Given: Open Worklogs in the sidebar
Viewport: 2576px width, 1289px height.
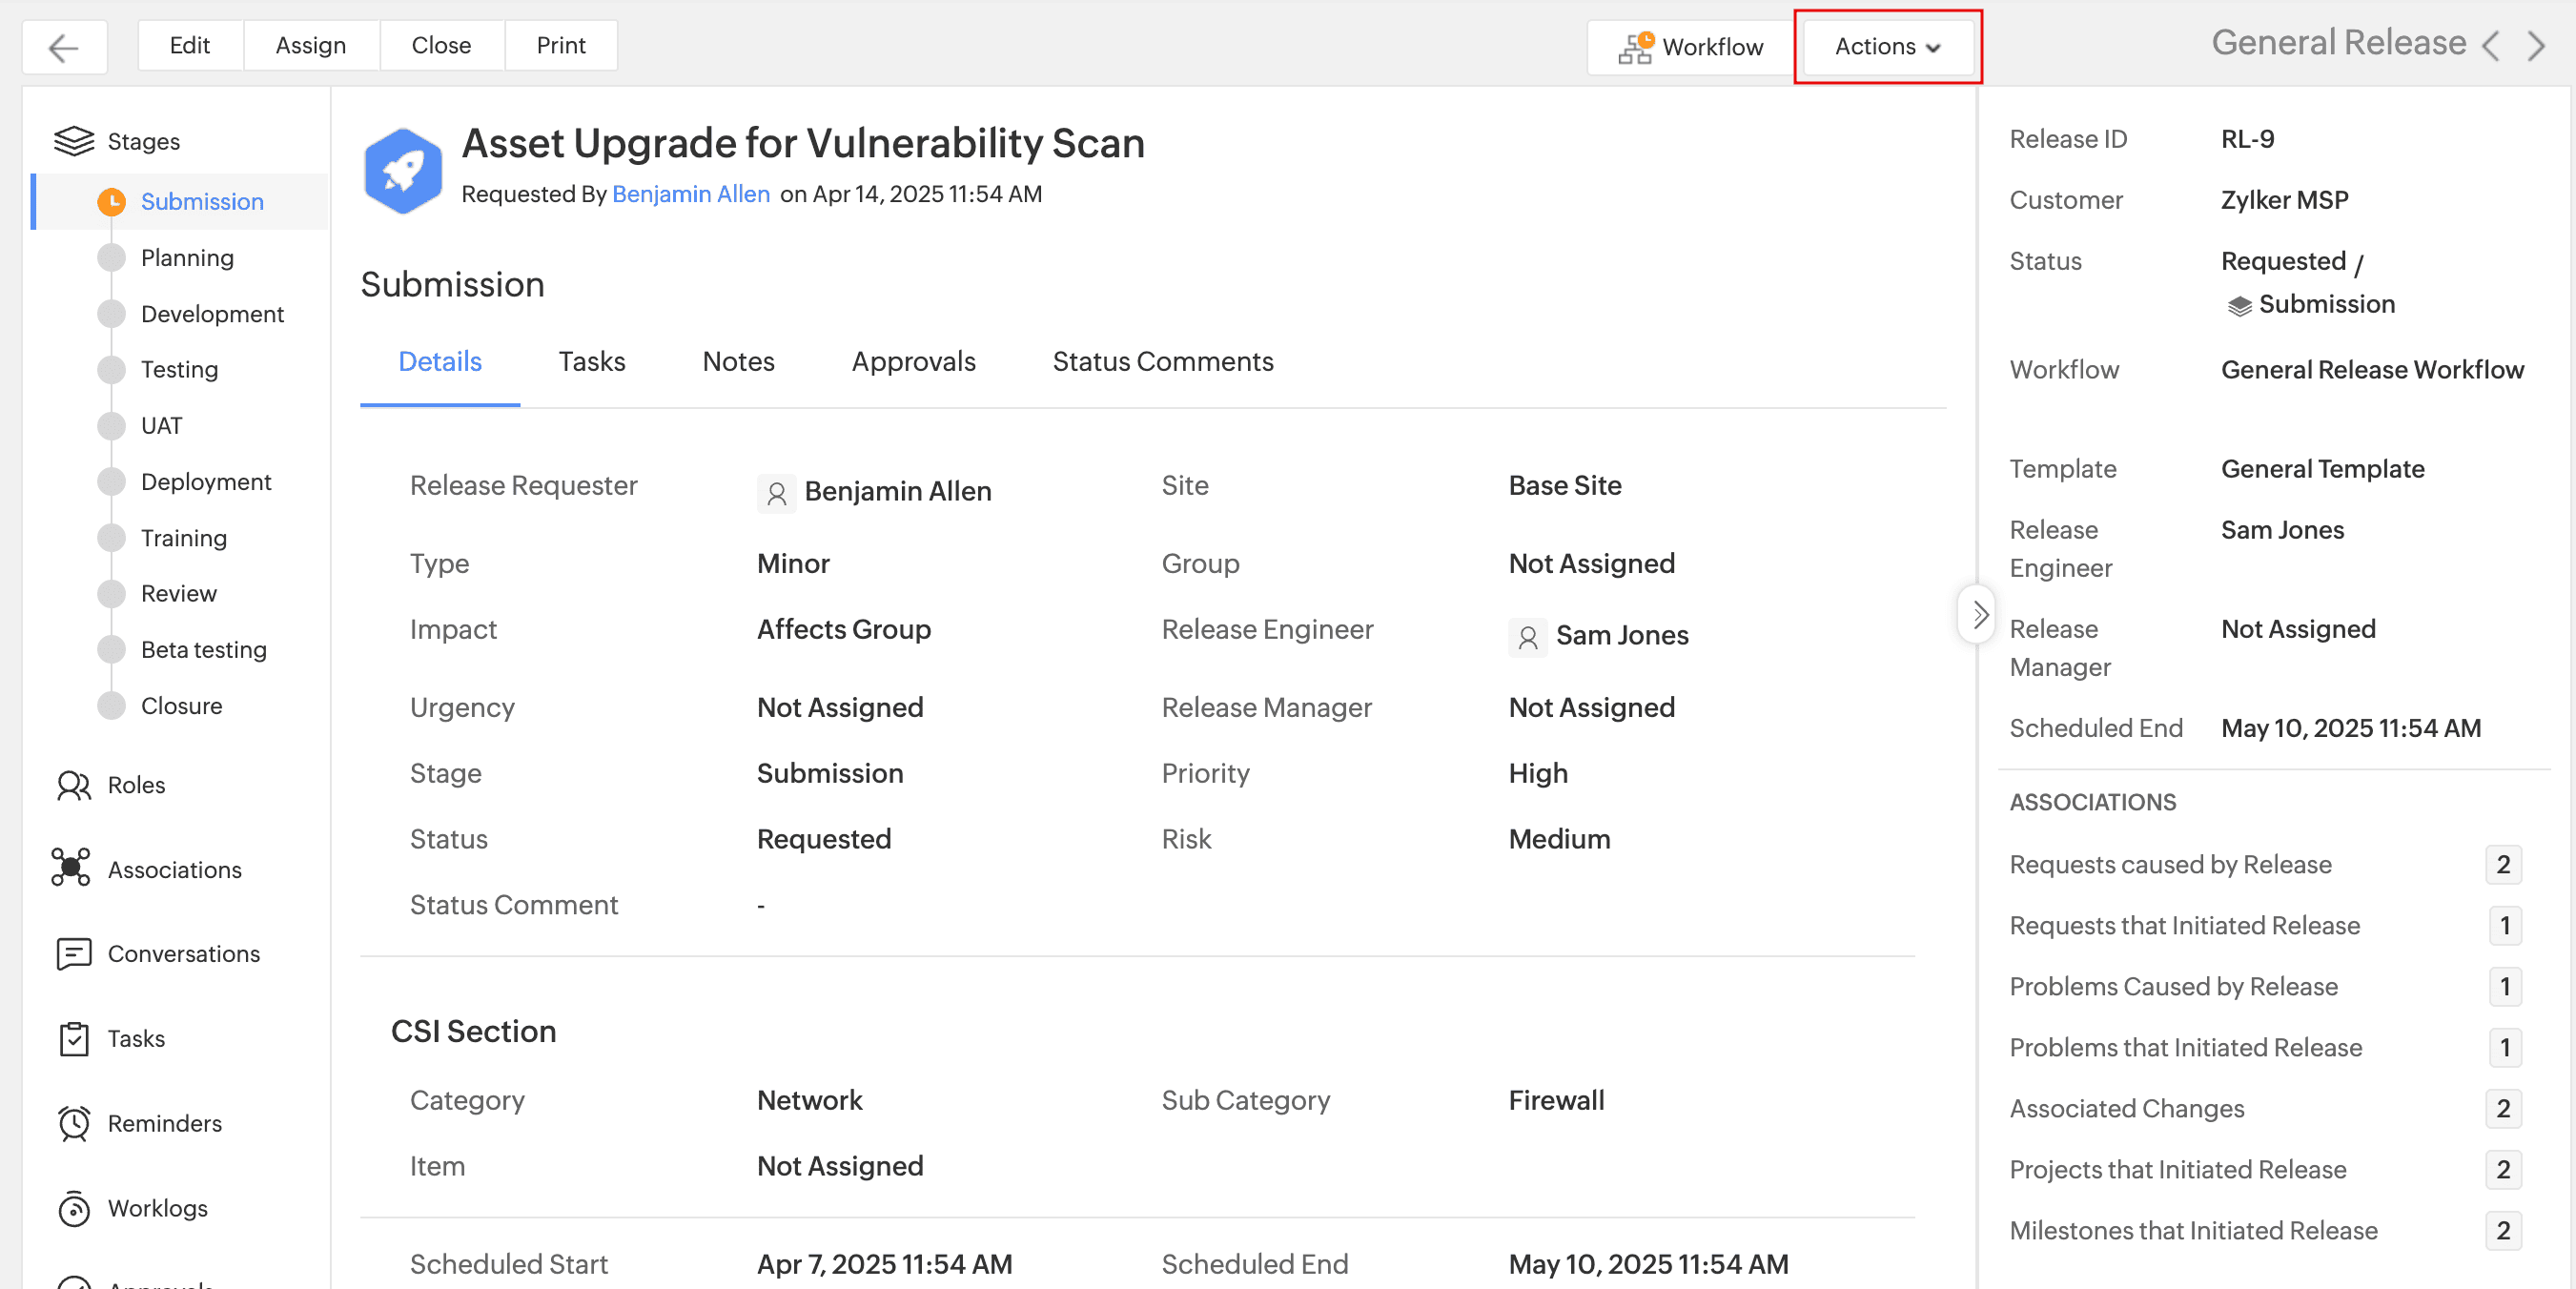Looking at the screenshot, I should tap(157, 1207).
